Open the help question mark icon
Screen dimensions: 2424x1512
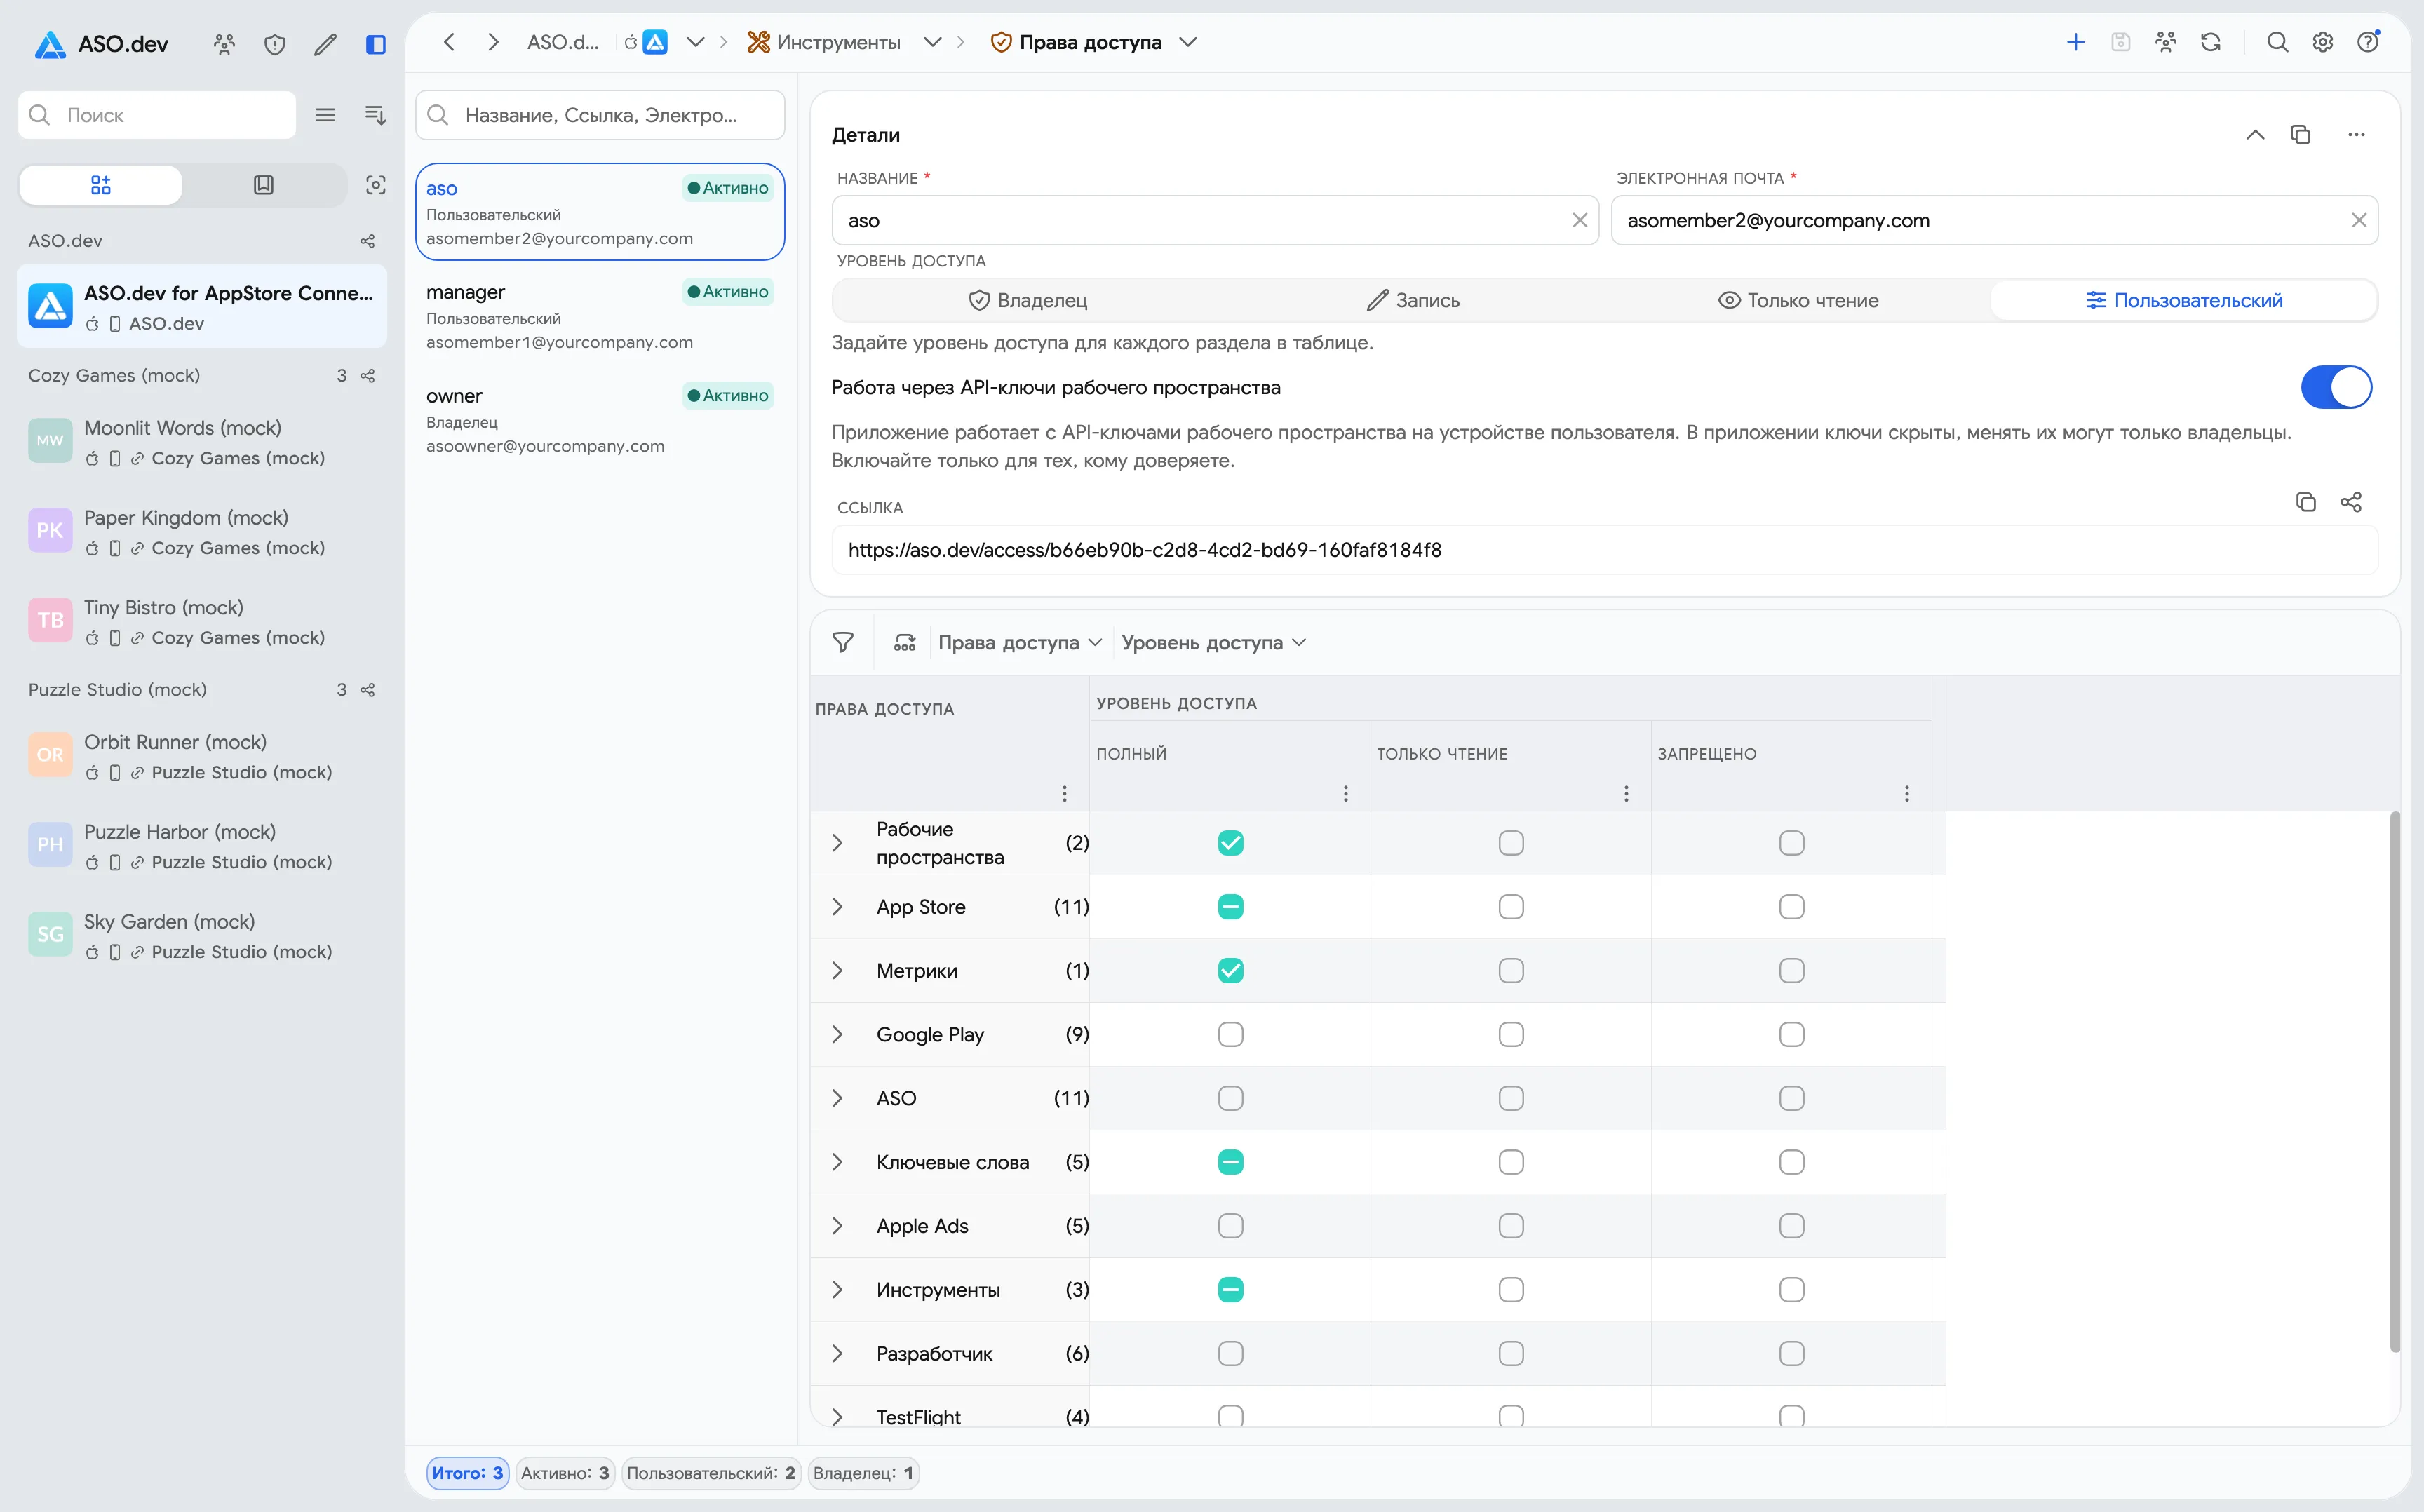pos(2368,42)
